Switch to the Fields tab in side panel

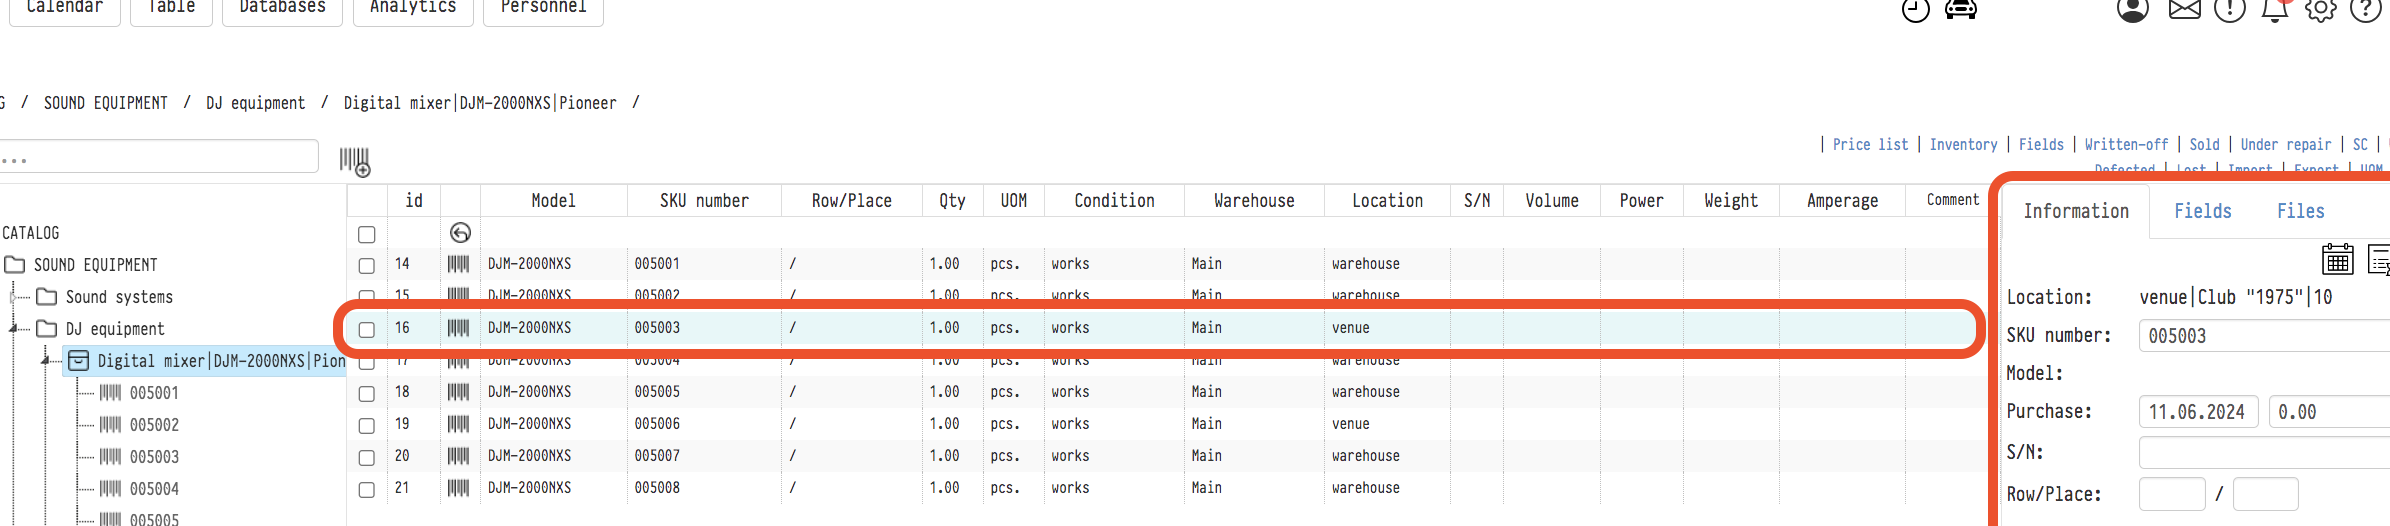coord(2202,211)
